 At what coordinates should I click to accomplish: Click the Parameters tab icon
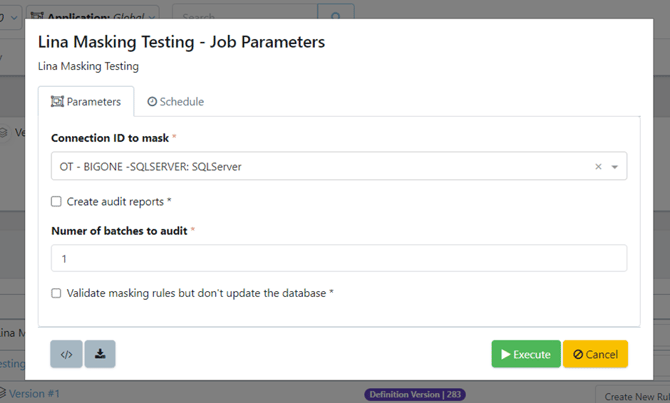tap(57, 101)
